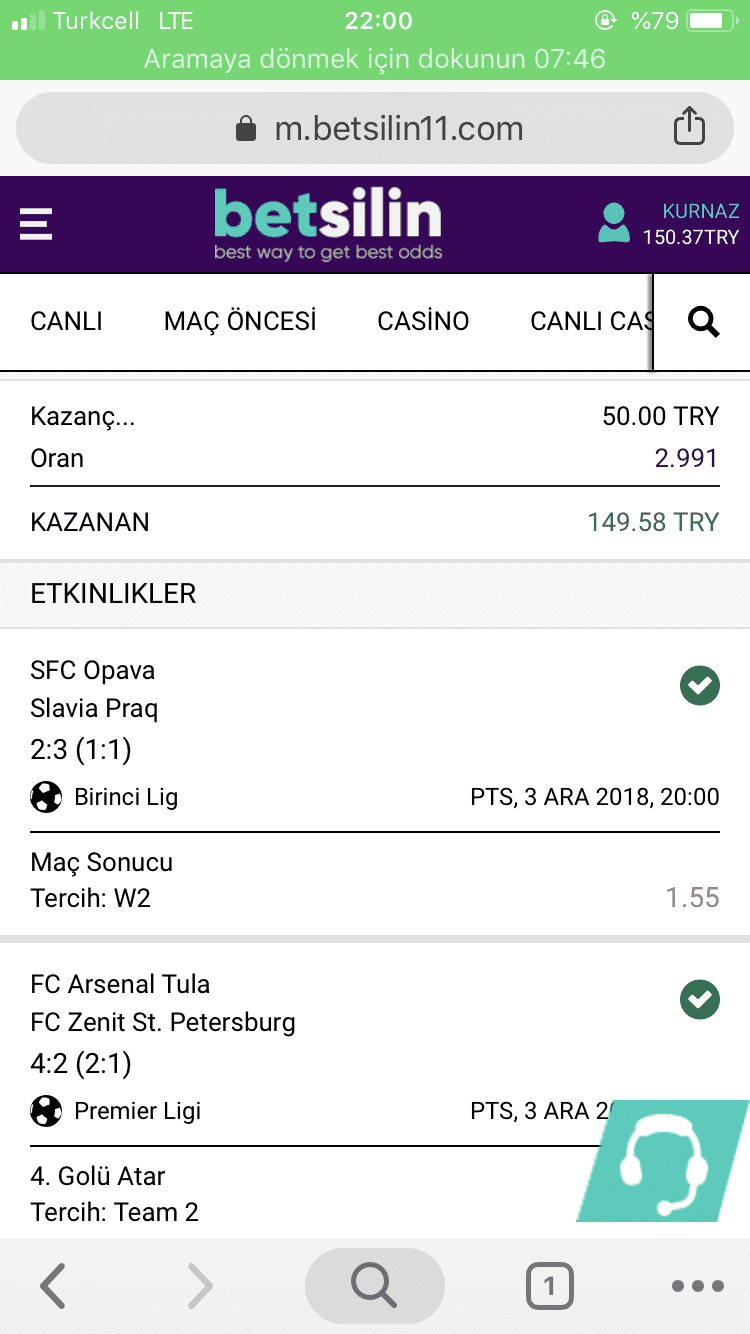This screenshot has height=1334, width=750.
Task: Tap the 150.37TRY account balance
Action: tap(691, 238)
